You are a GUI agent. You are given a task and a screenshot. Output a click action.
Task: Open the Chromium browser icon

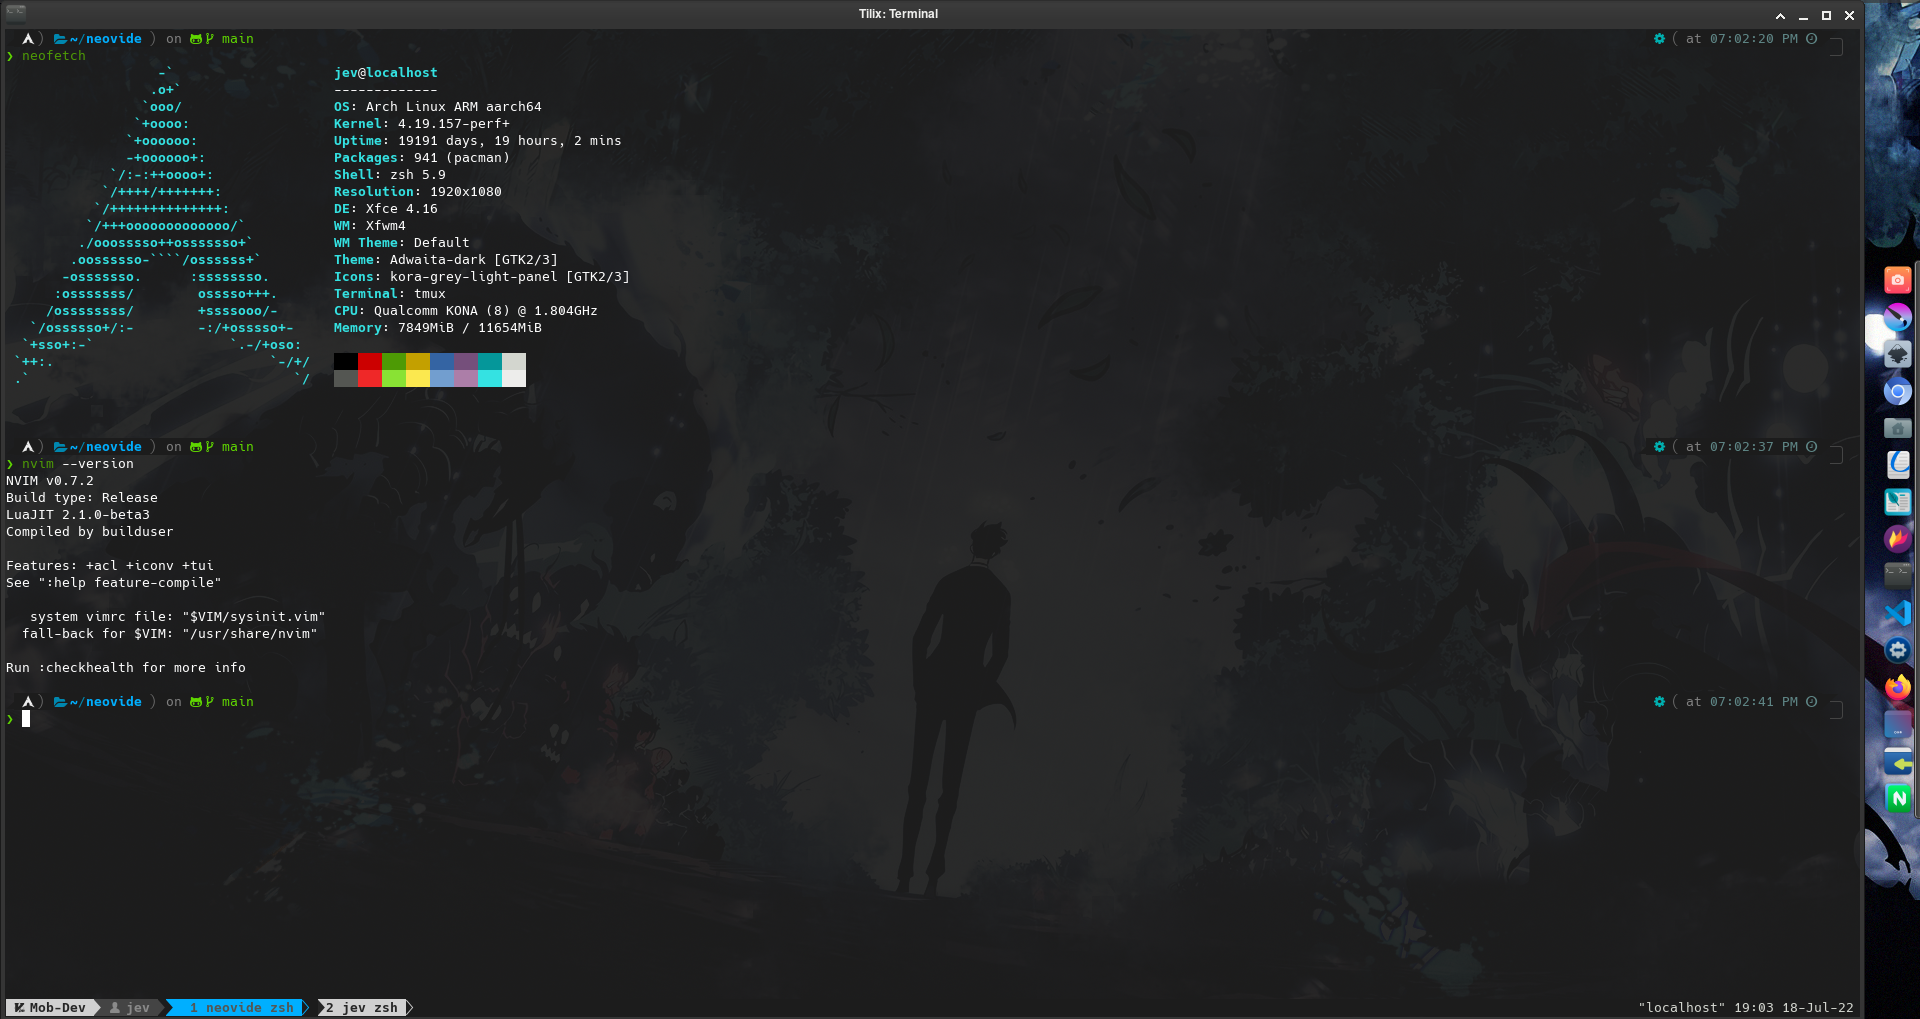click(1897, 392)
